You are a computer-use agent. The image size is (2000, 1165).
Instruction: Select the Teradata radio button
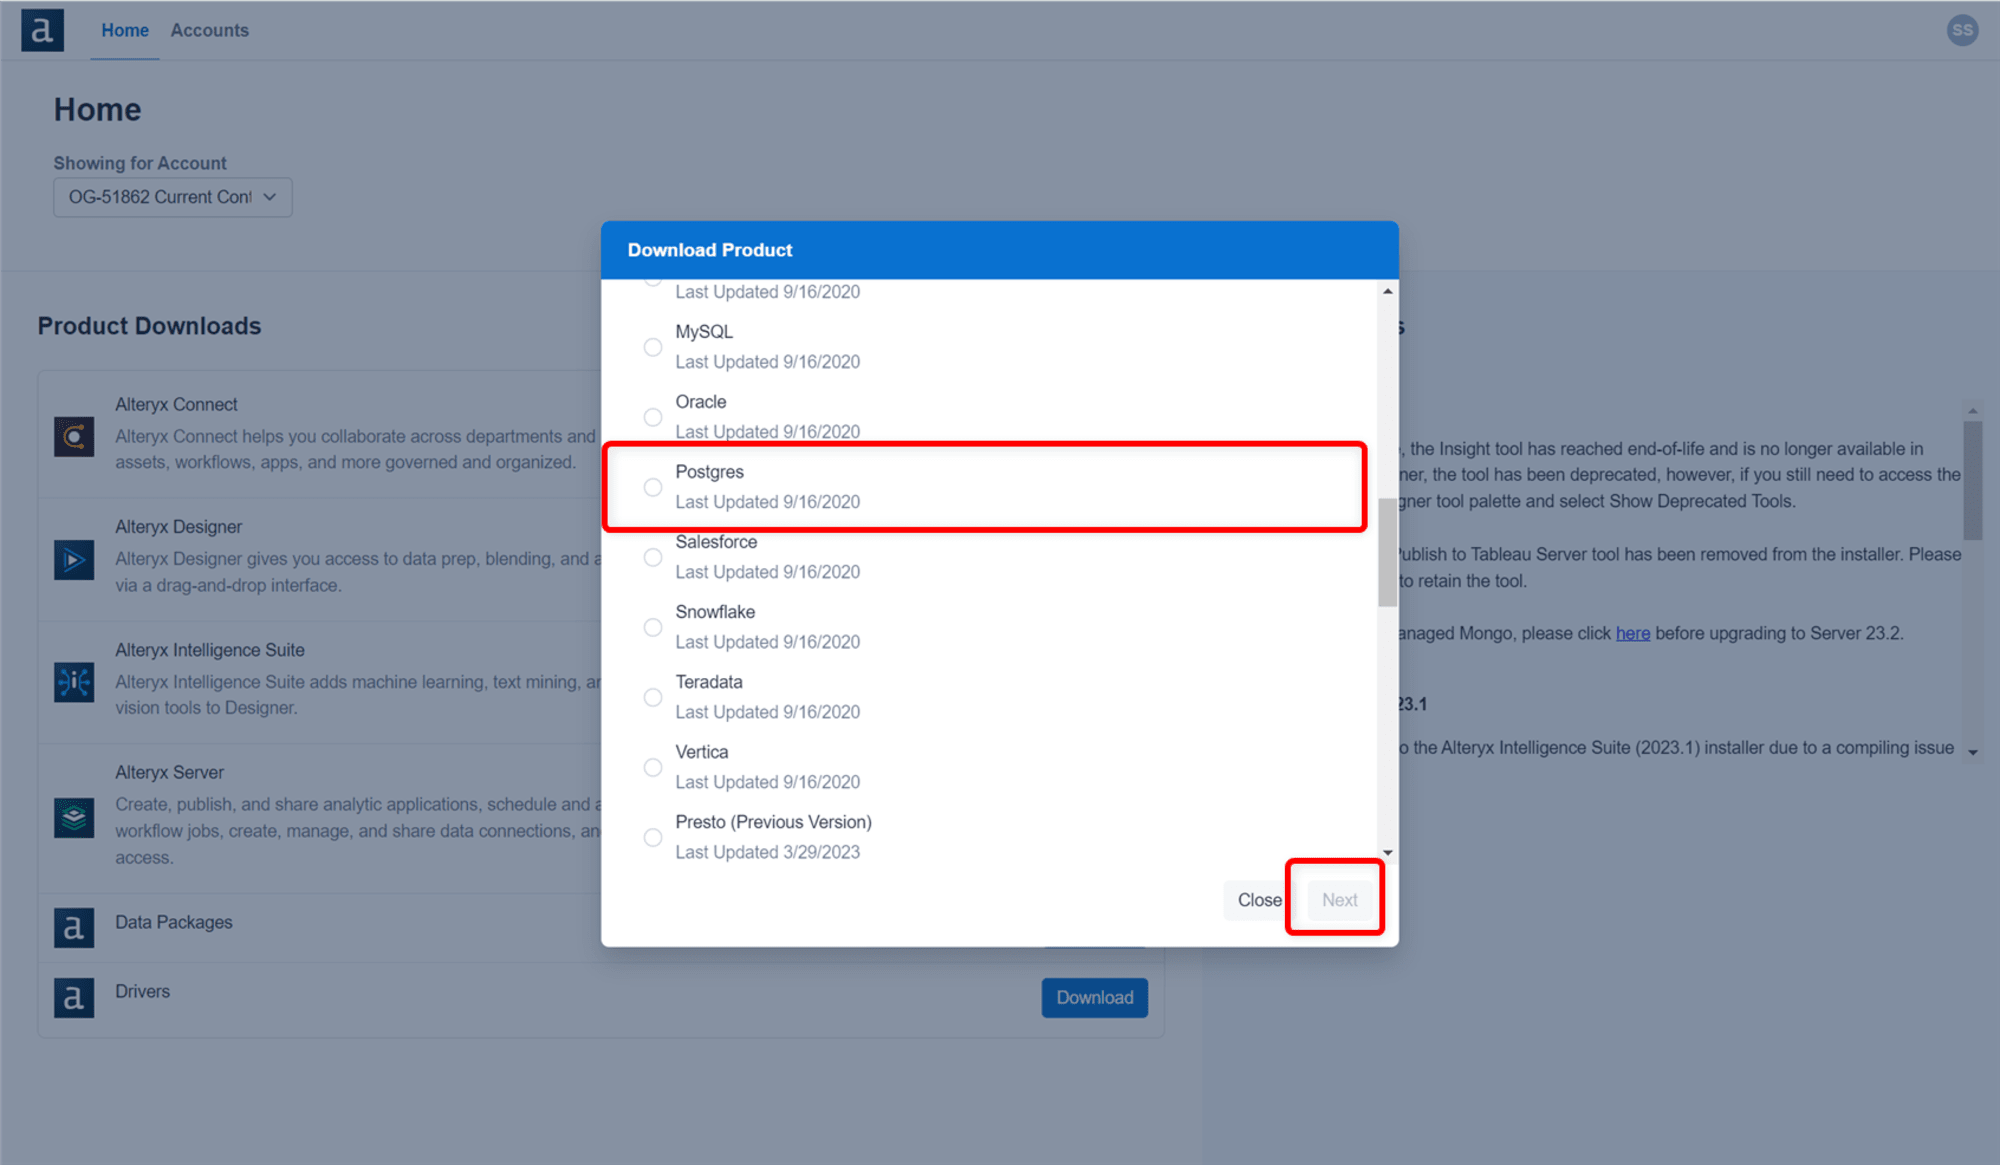coord(653,697)
